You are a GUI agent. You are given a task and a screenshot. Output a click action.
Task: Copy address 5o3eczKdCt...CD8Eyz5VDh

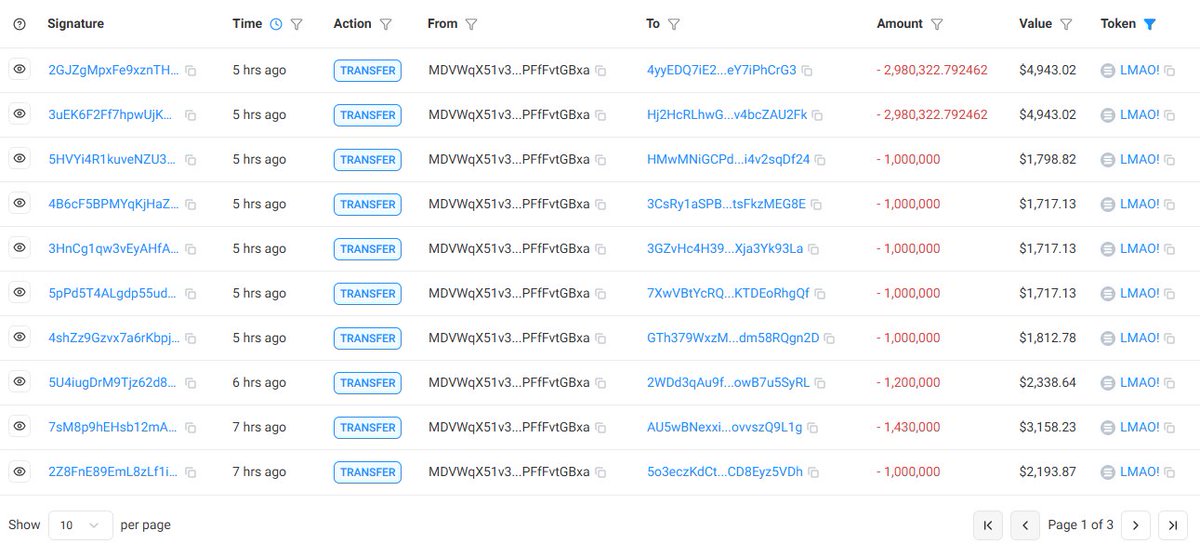(814, 472)
